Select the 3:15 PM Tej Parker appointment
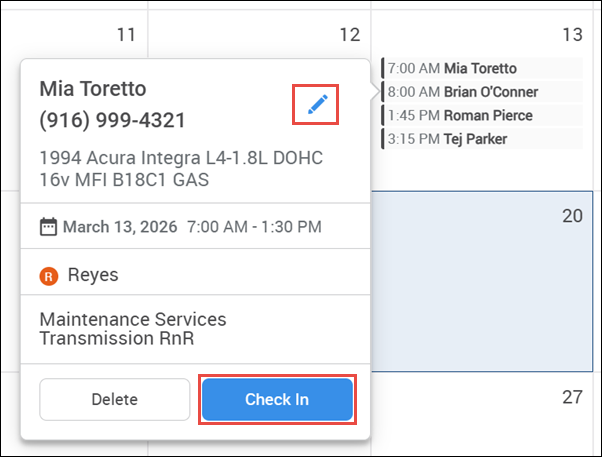 (x=481, y=138)
